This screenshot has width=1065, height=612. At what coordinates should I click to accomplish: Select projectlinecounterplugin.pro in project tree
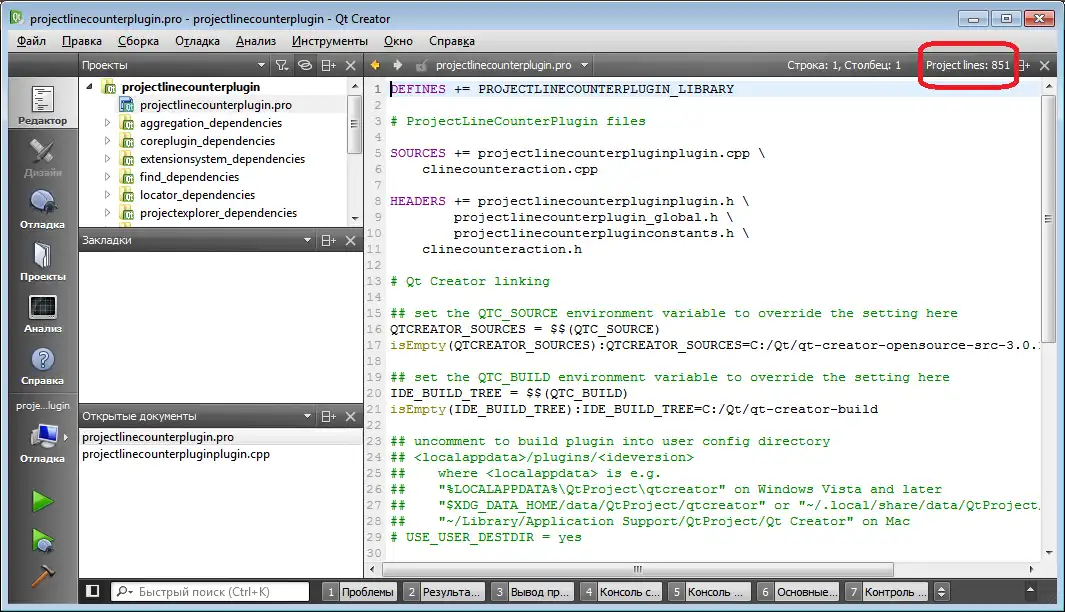tap(215, 105)
